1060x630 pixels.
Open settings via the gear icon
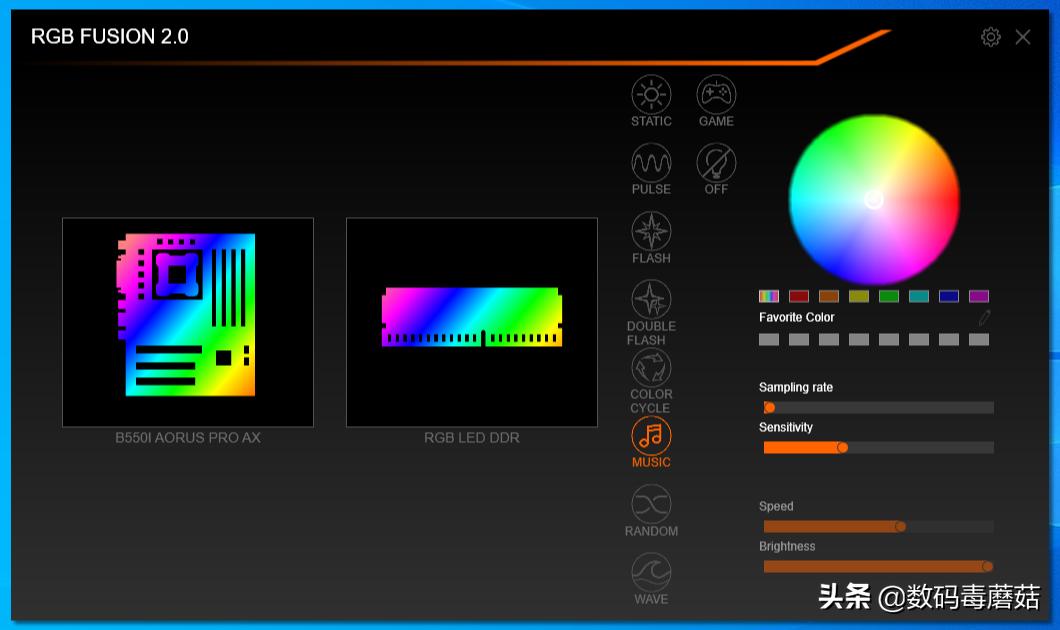[x=990, y=37]
